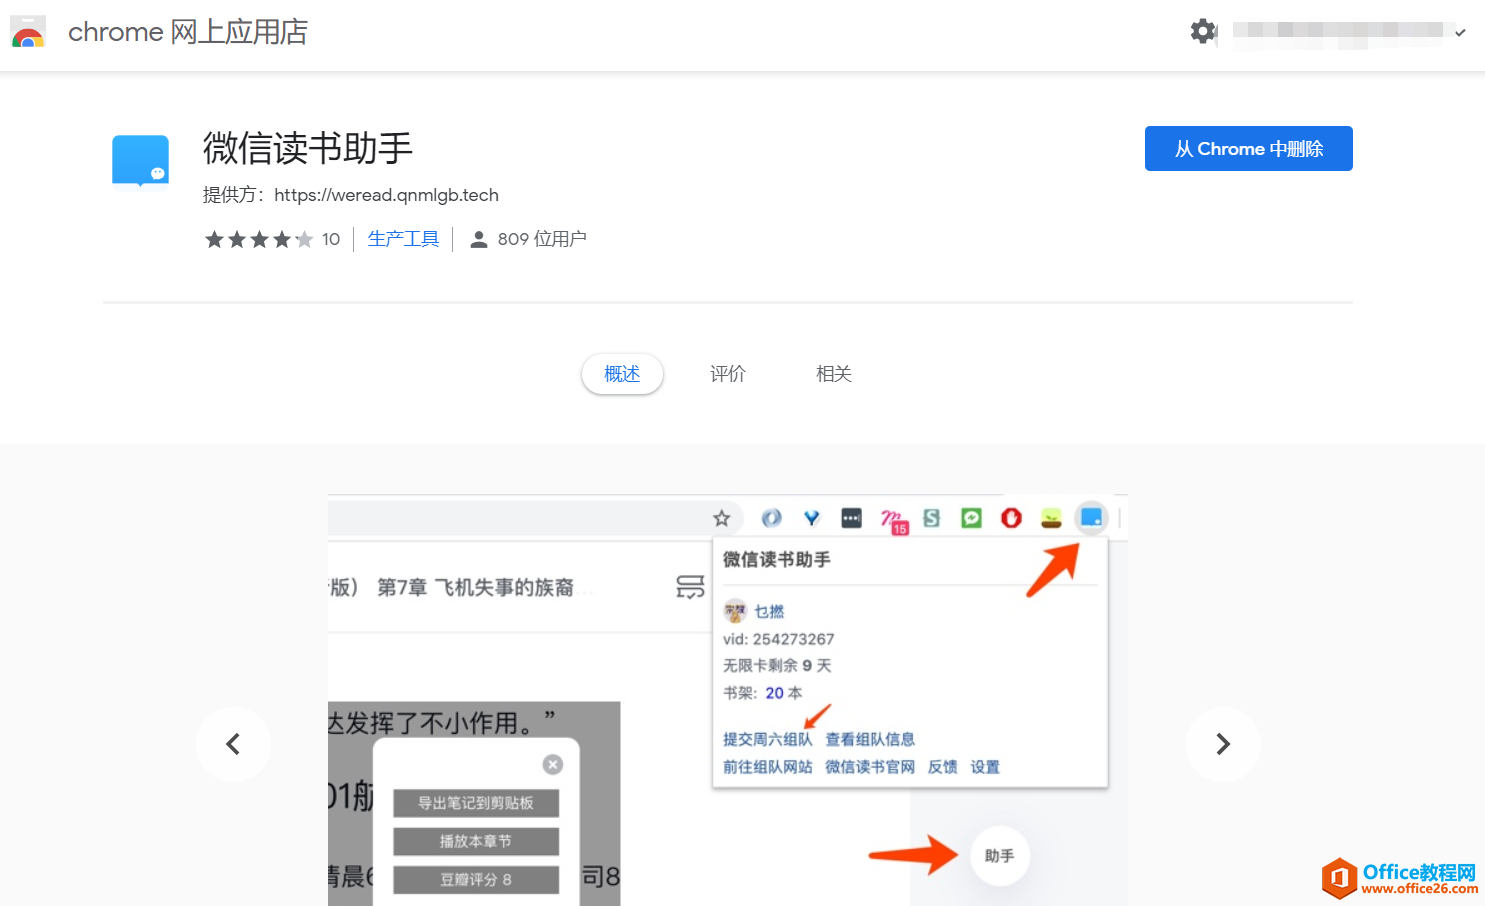Show previous screenshot with left arrow
Screen dimensions: 1485x906
(x=233, y=744)
